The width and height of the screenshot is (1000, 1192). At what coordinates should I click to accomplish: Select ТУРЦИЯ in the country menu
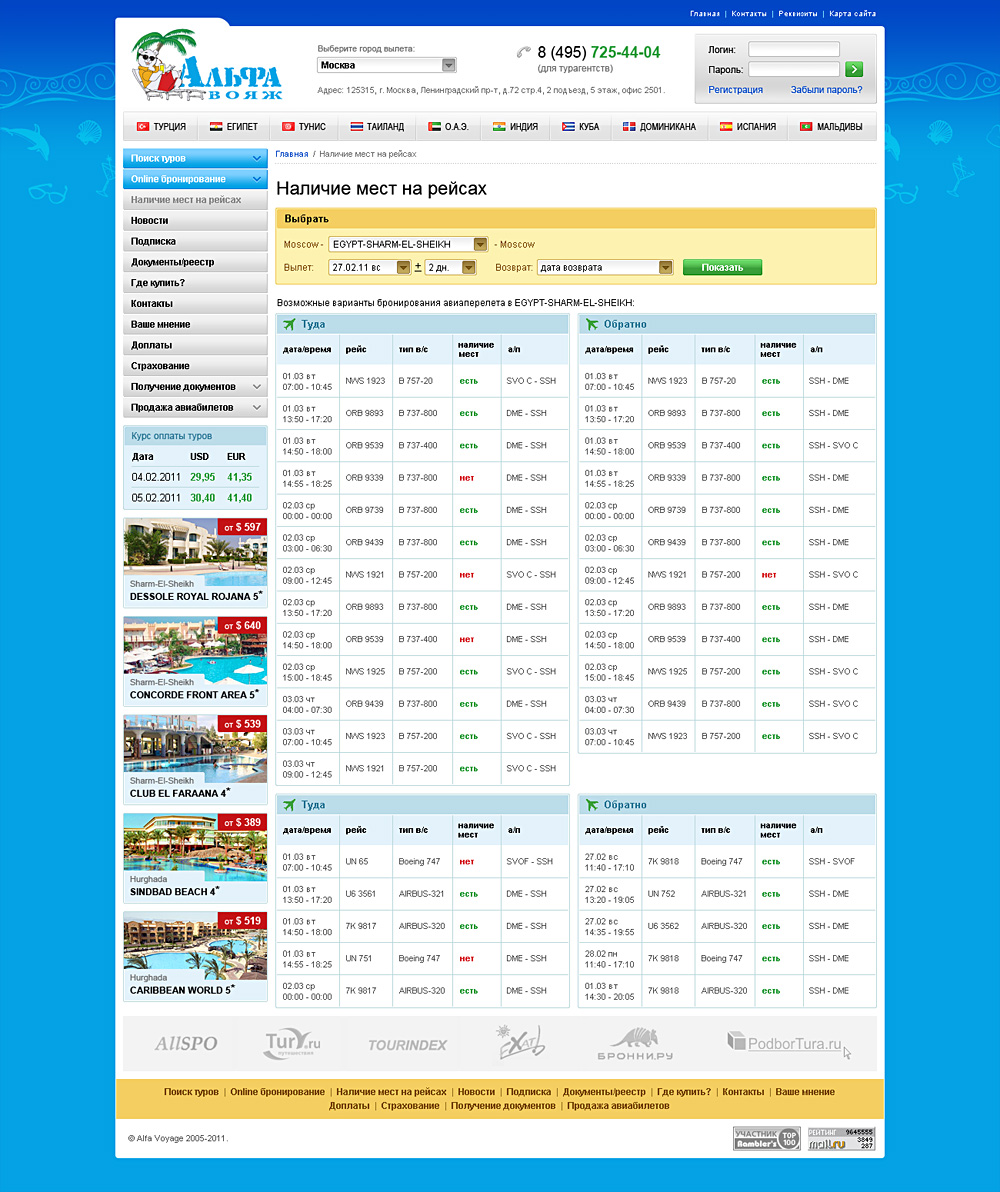coord(161,127)
